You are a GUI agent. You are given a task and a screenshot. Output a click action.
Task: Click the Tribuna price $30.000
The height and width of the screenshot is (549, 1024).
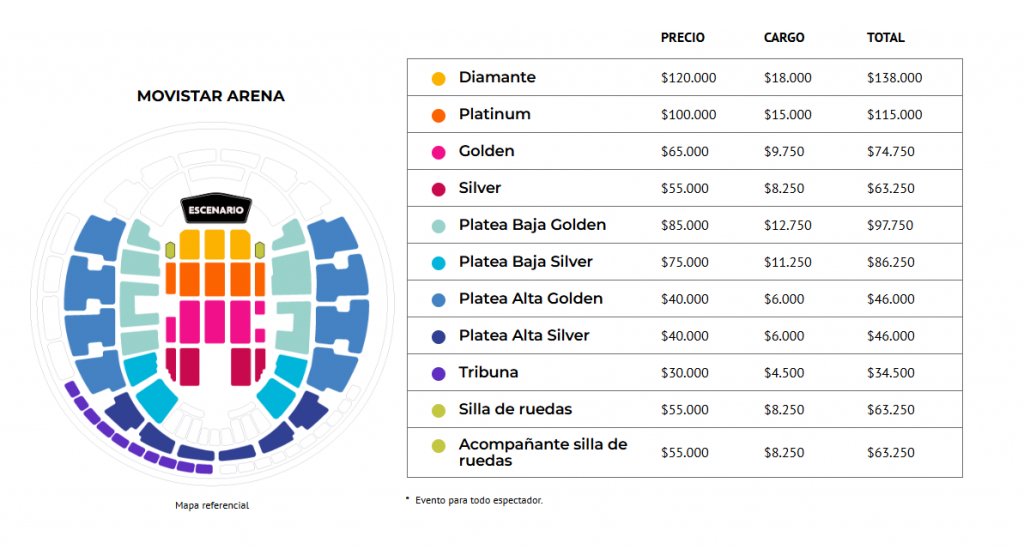pos(685,373)
